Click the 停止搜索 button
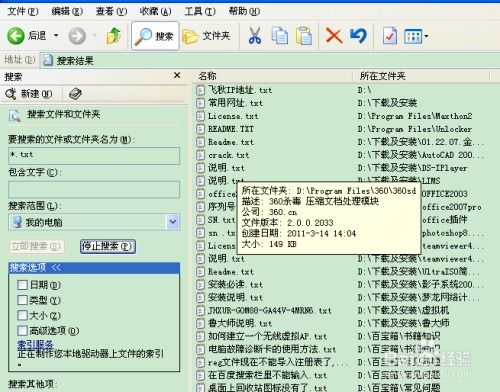Viewport: 500px width, 392px height. [108, 246]
